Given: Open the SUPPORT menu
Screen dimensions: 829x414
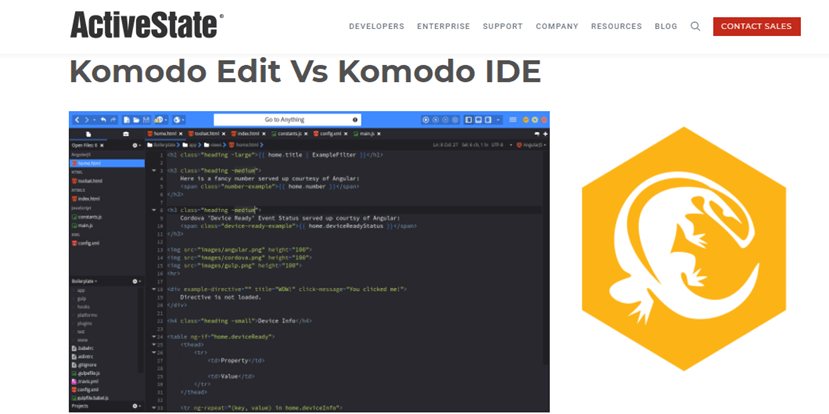Looking at the screenshot, I should coord(503,26).
